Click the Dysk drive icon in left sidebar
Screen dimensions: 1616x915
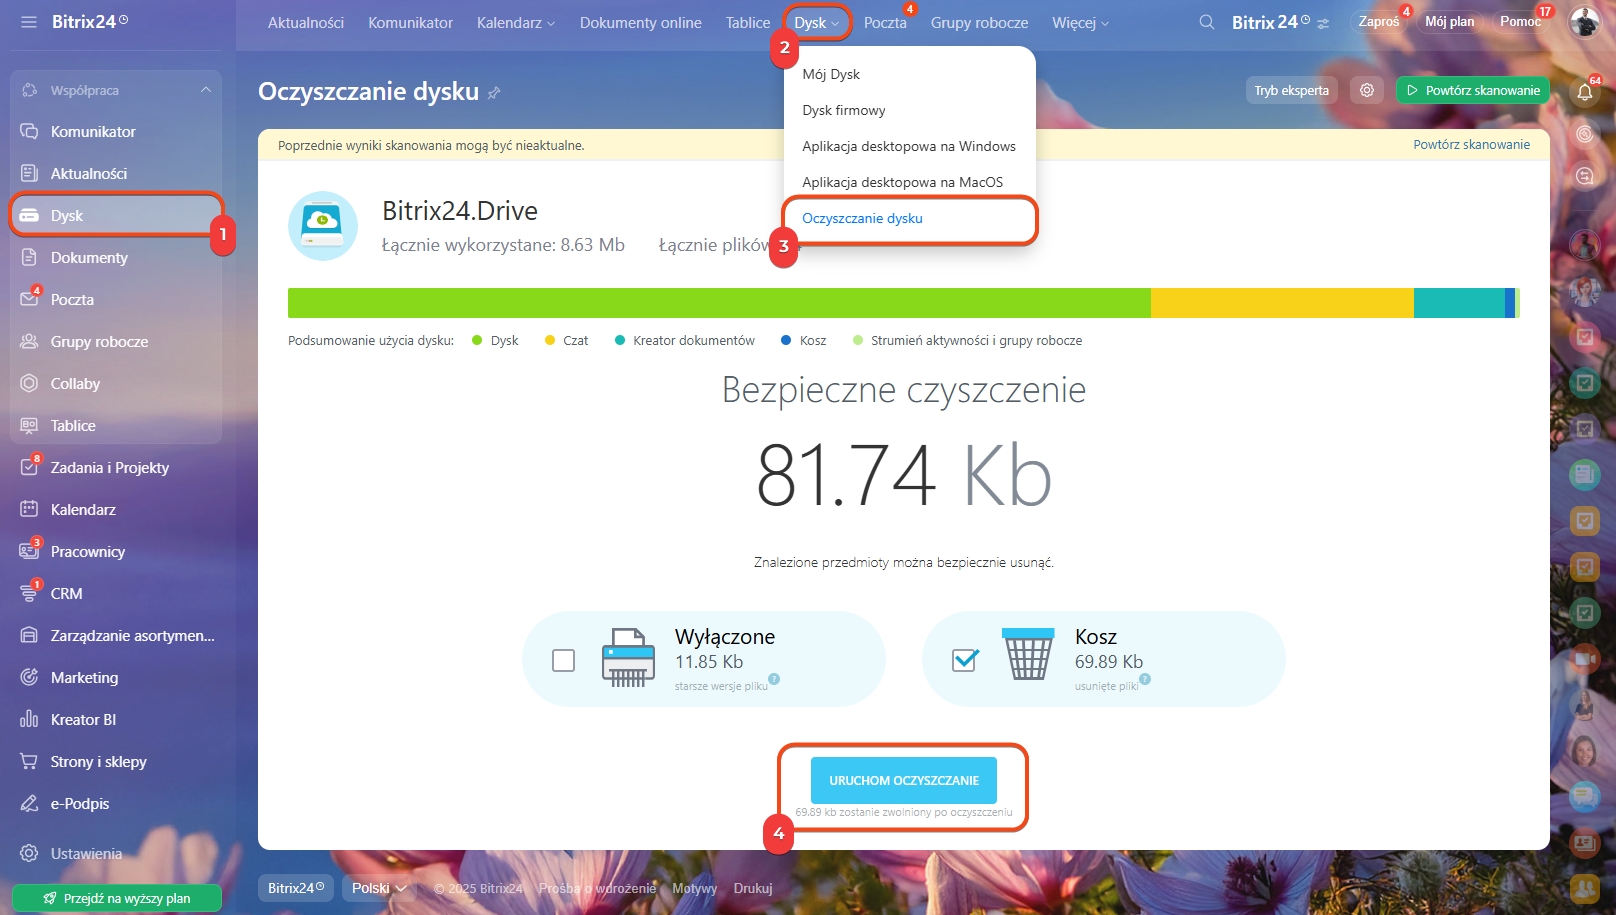pos(29,215)
